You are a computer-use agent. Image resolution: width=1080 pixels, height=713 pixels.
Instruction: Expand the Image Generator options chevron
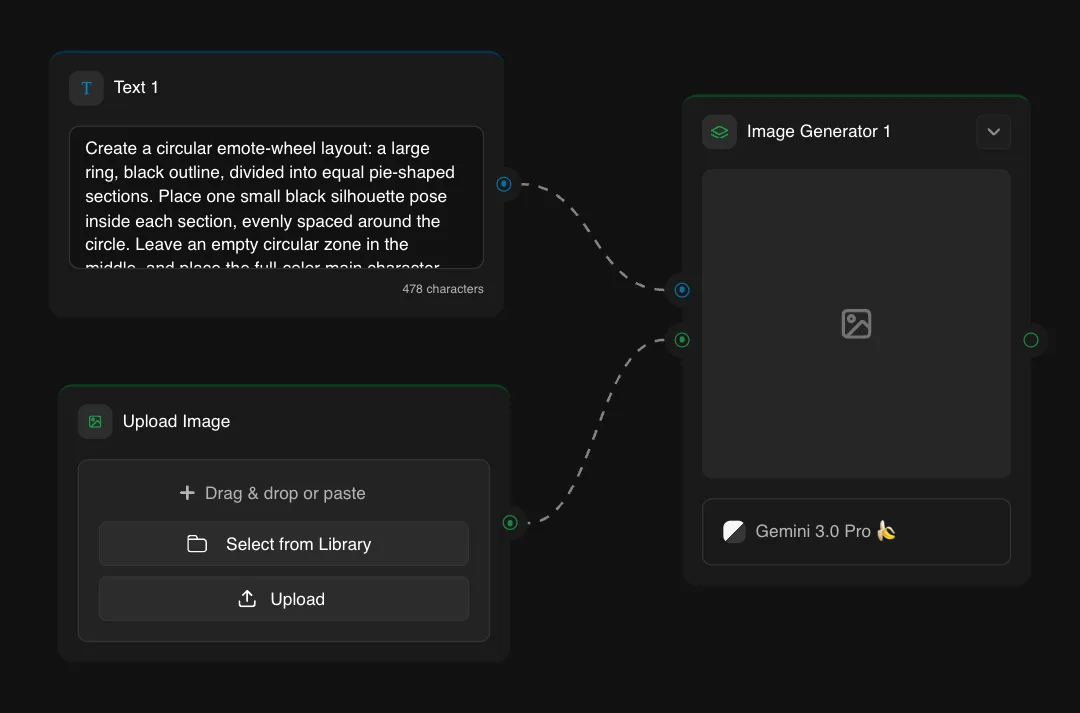point(993,131)
